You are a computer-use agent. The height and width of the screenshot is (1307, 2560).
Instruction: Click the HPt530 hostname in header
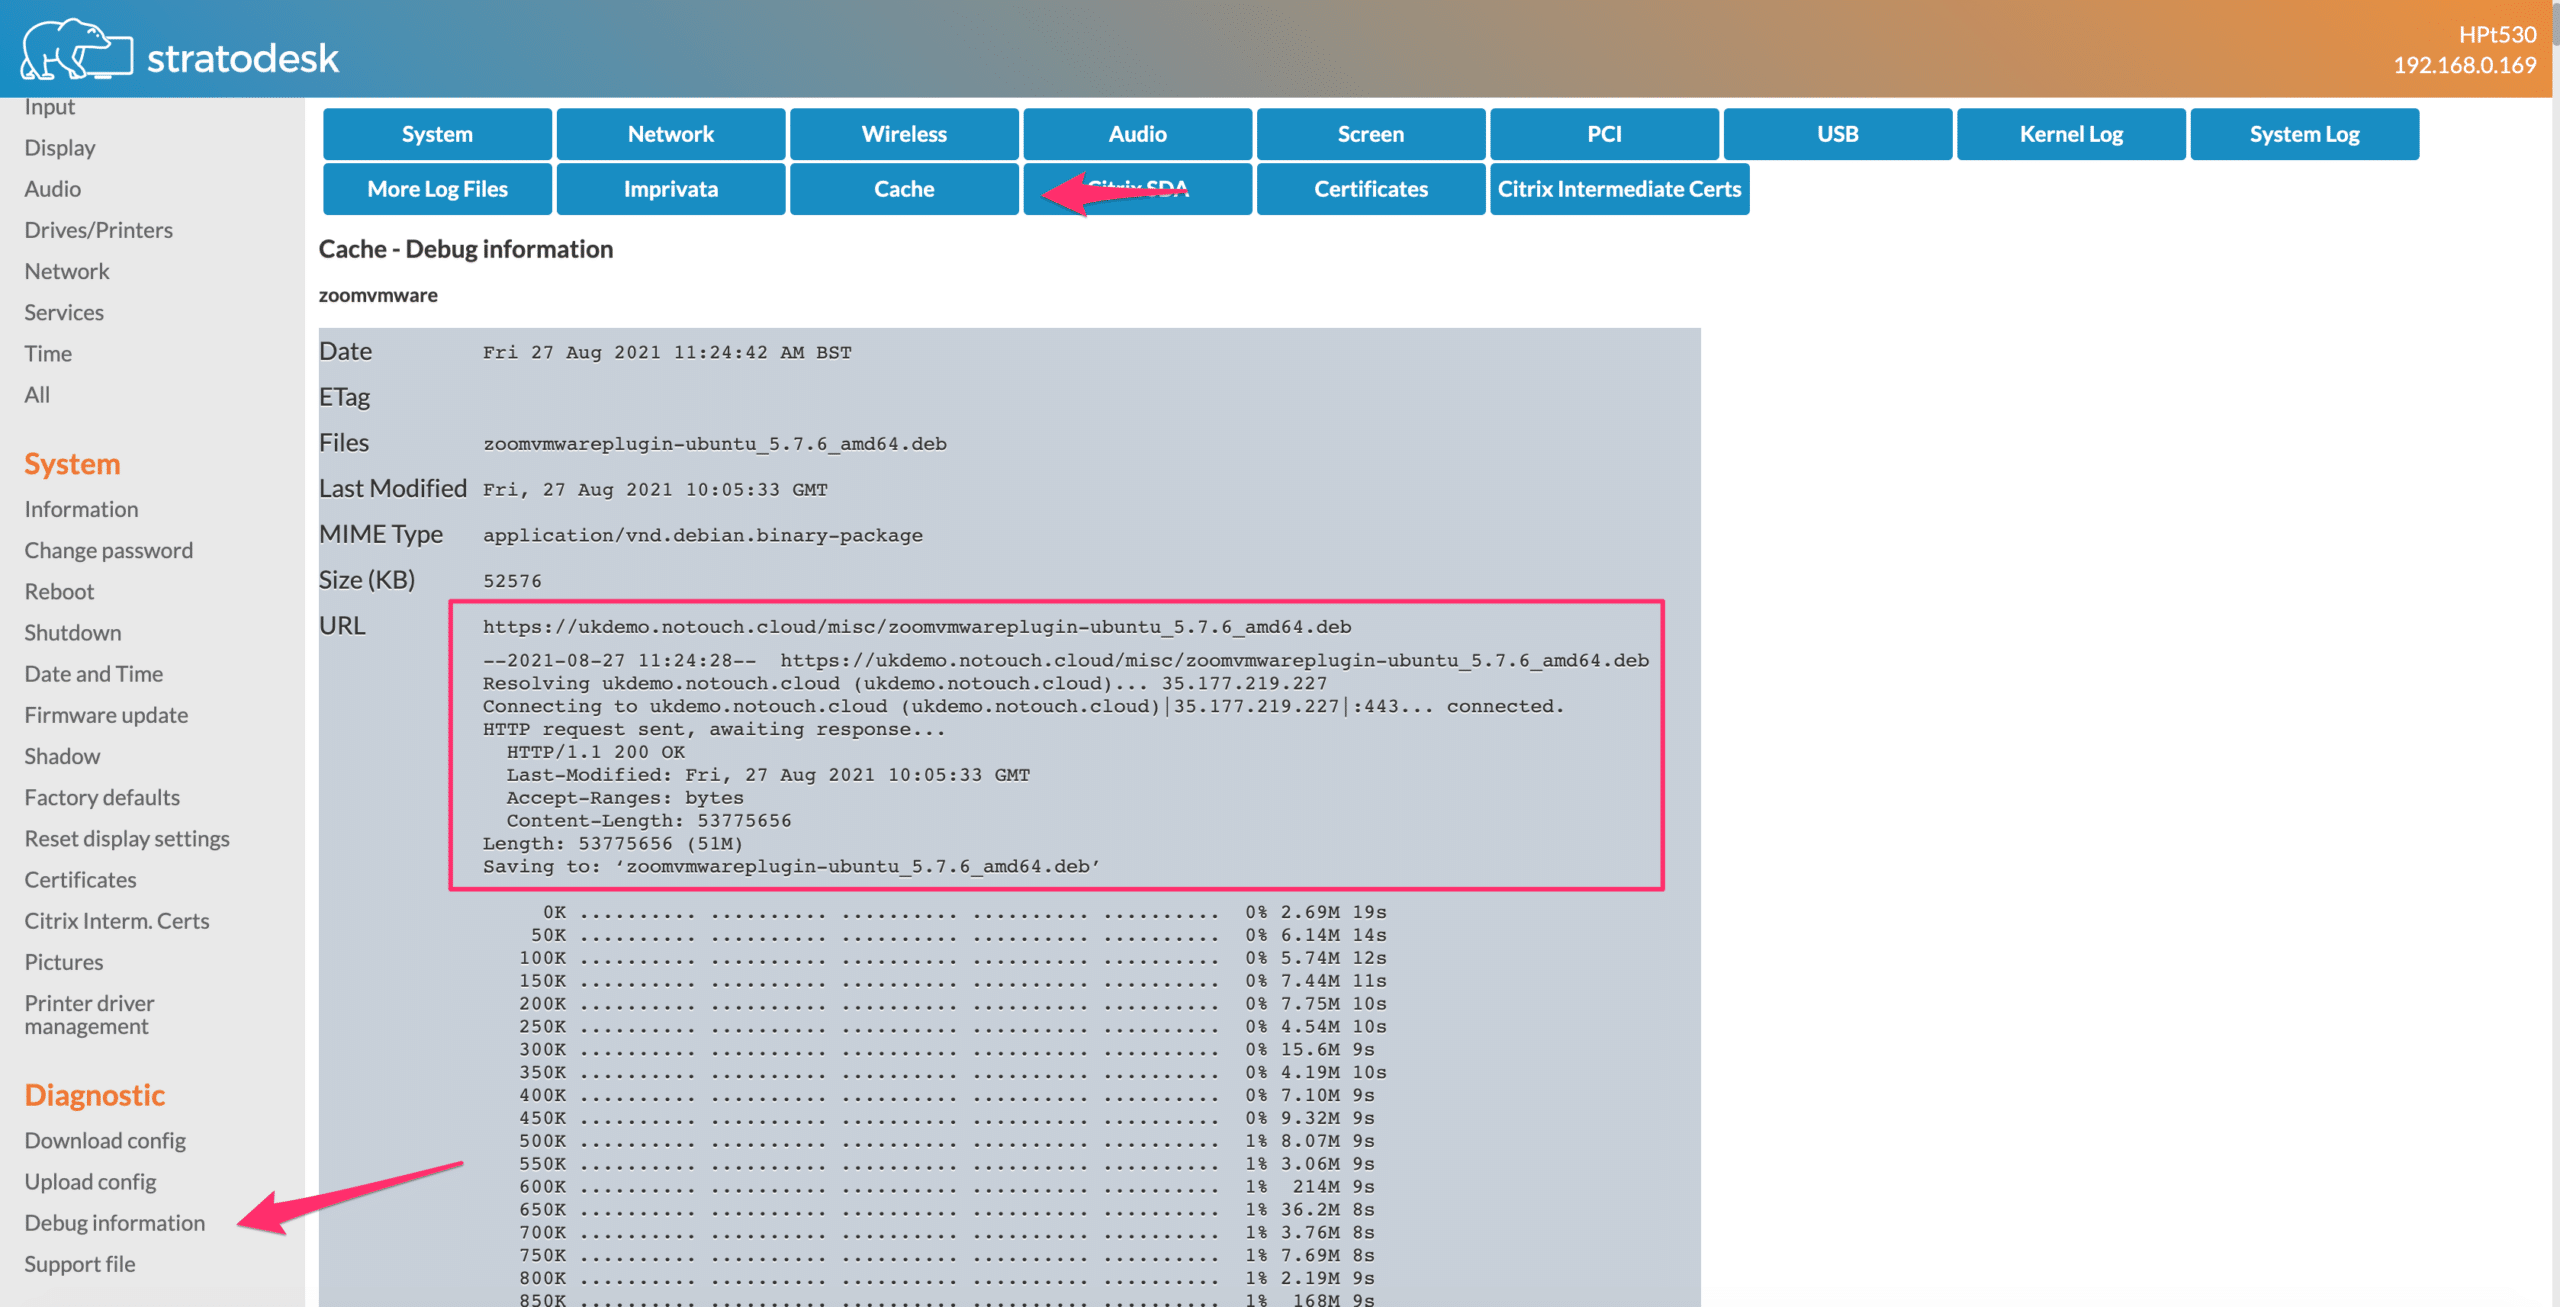2497,35
